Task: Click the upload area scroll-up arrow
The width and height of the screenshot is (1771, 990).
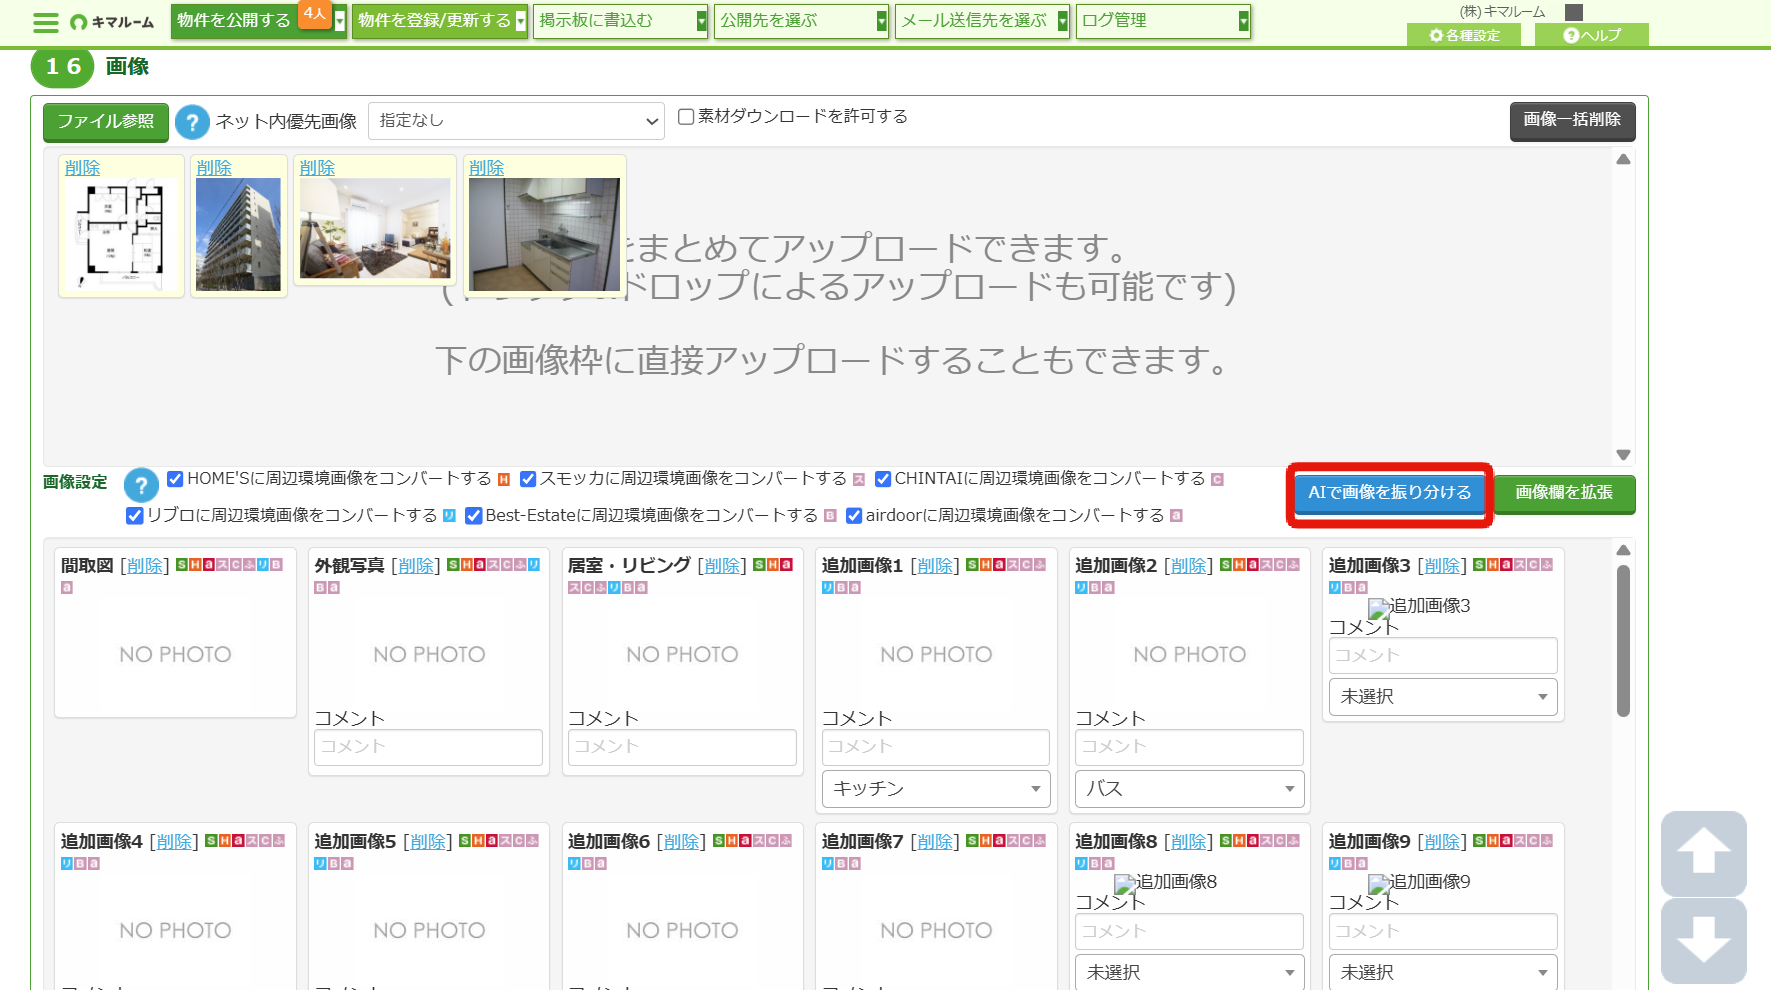Action: (1623, 160)
